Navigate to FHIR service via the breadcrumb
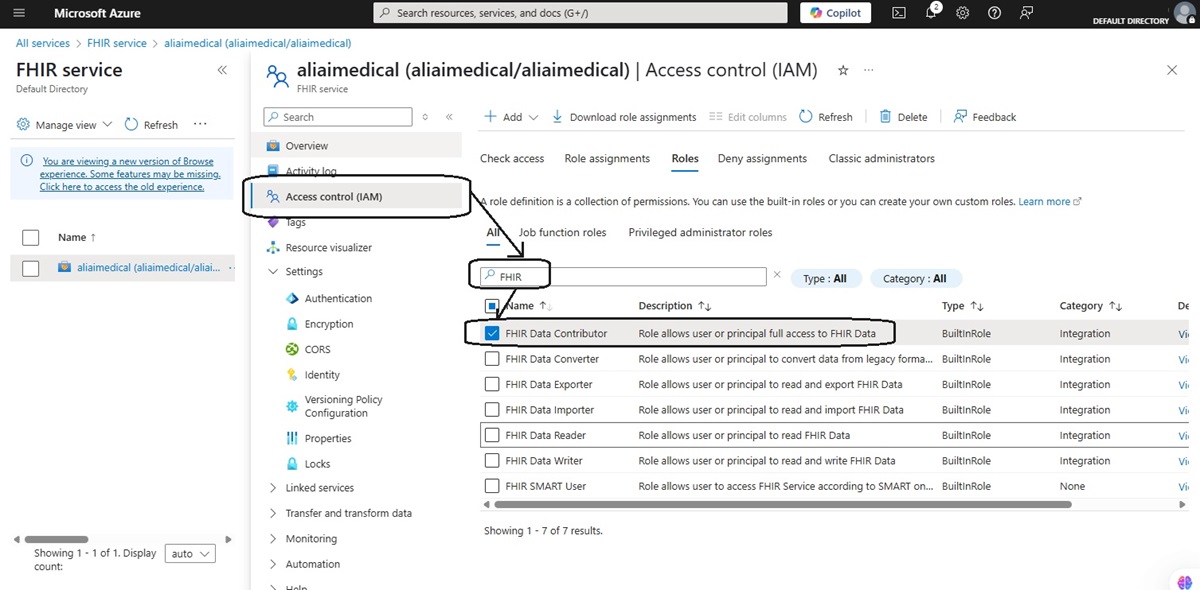 [x=115, y=43]
